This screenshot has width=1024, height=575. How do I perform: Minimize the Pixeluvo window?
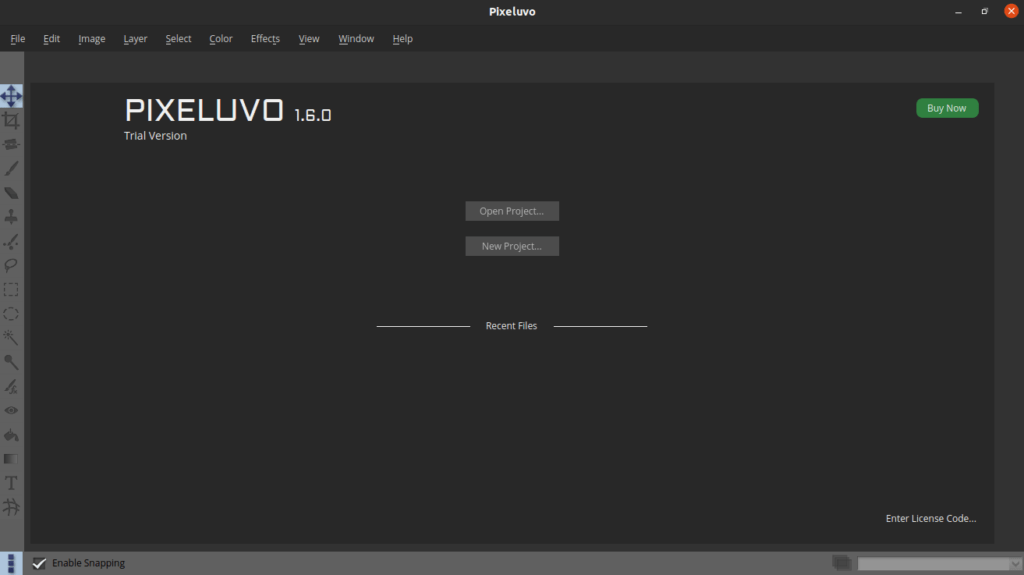coord(958,12)
